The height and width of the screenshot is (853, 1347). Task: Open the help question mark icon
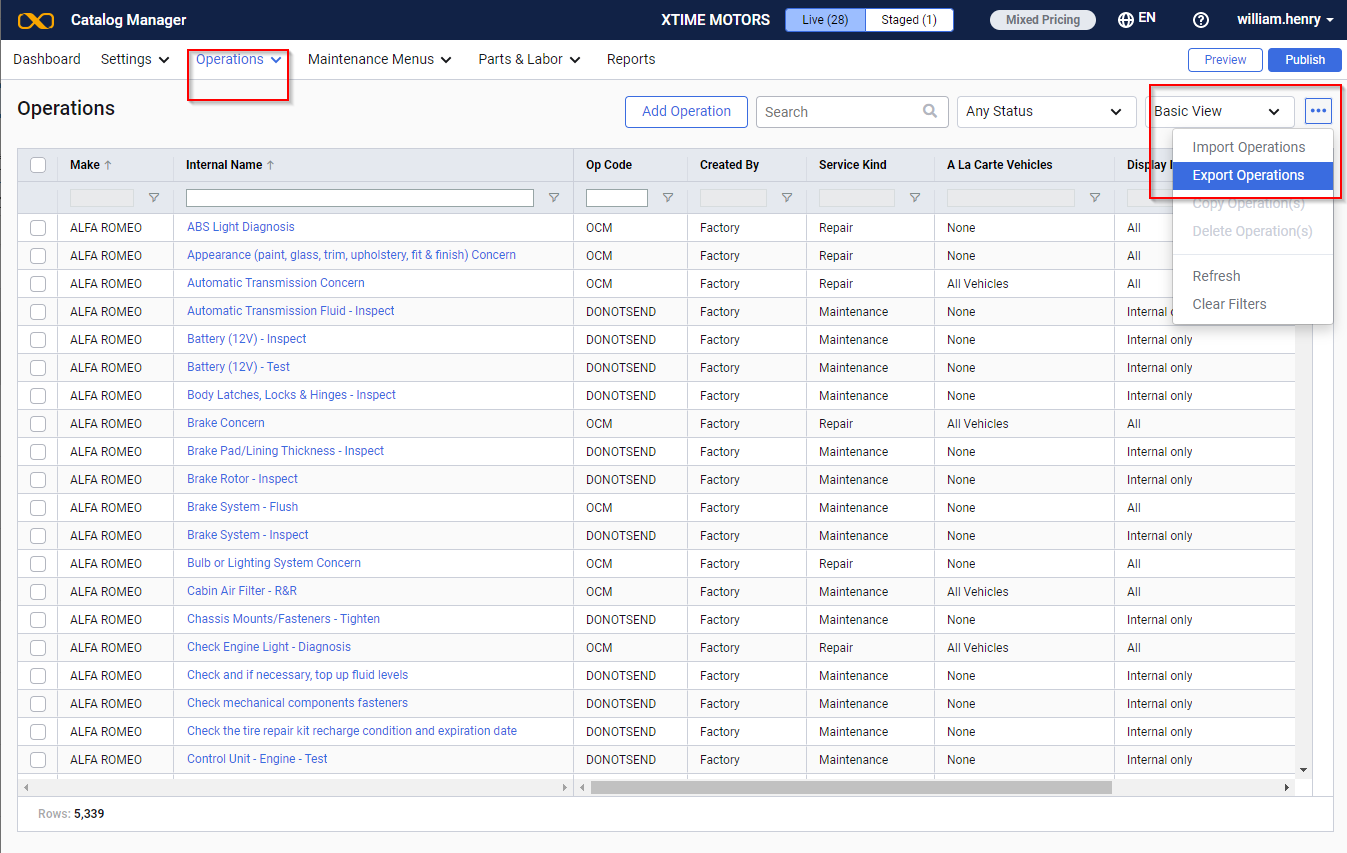point(1201,20)
